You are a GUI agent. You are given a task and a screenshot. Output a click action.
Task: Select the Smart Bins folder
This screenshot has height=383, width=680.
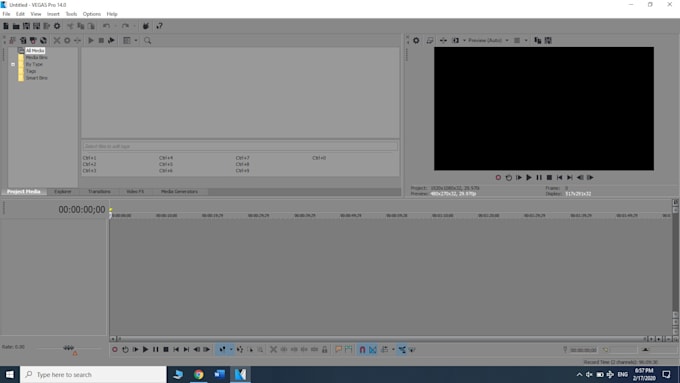tap(36, 78)
